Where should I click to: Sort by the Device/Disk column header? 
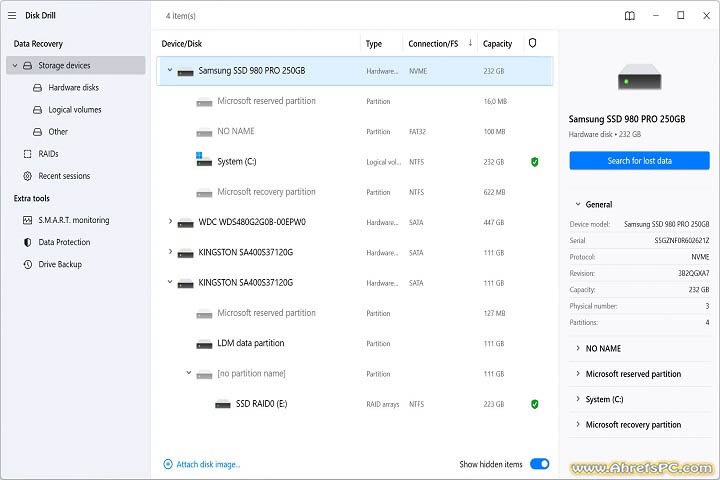point(181,44)
